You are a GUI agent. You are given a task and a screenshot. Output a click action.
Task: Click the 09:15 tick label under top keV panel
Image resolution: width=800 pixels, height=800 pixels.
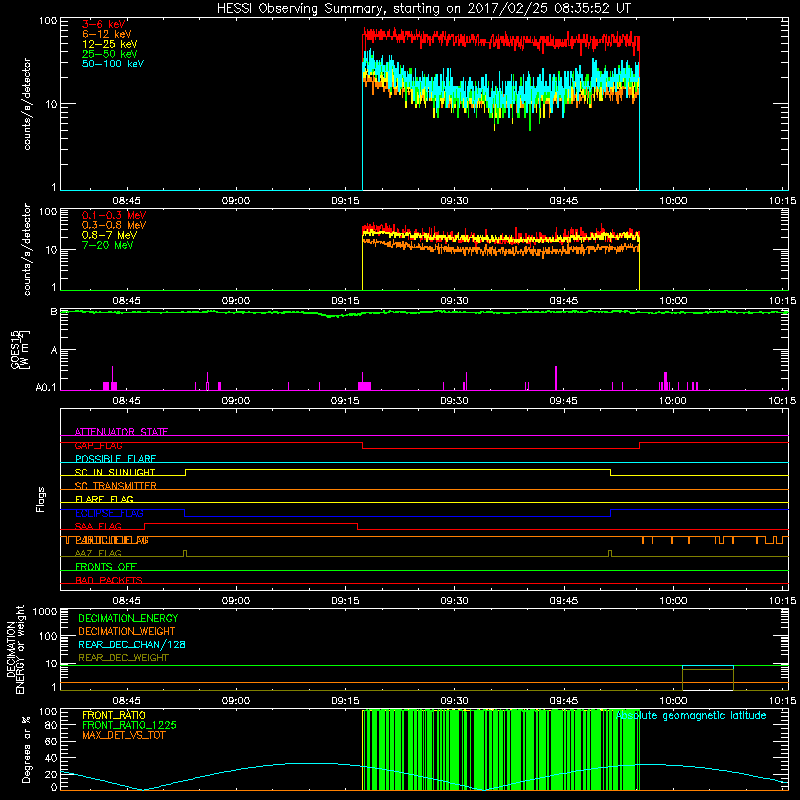pos(345,201)
